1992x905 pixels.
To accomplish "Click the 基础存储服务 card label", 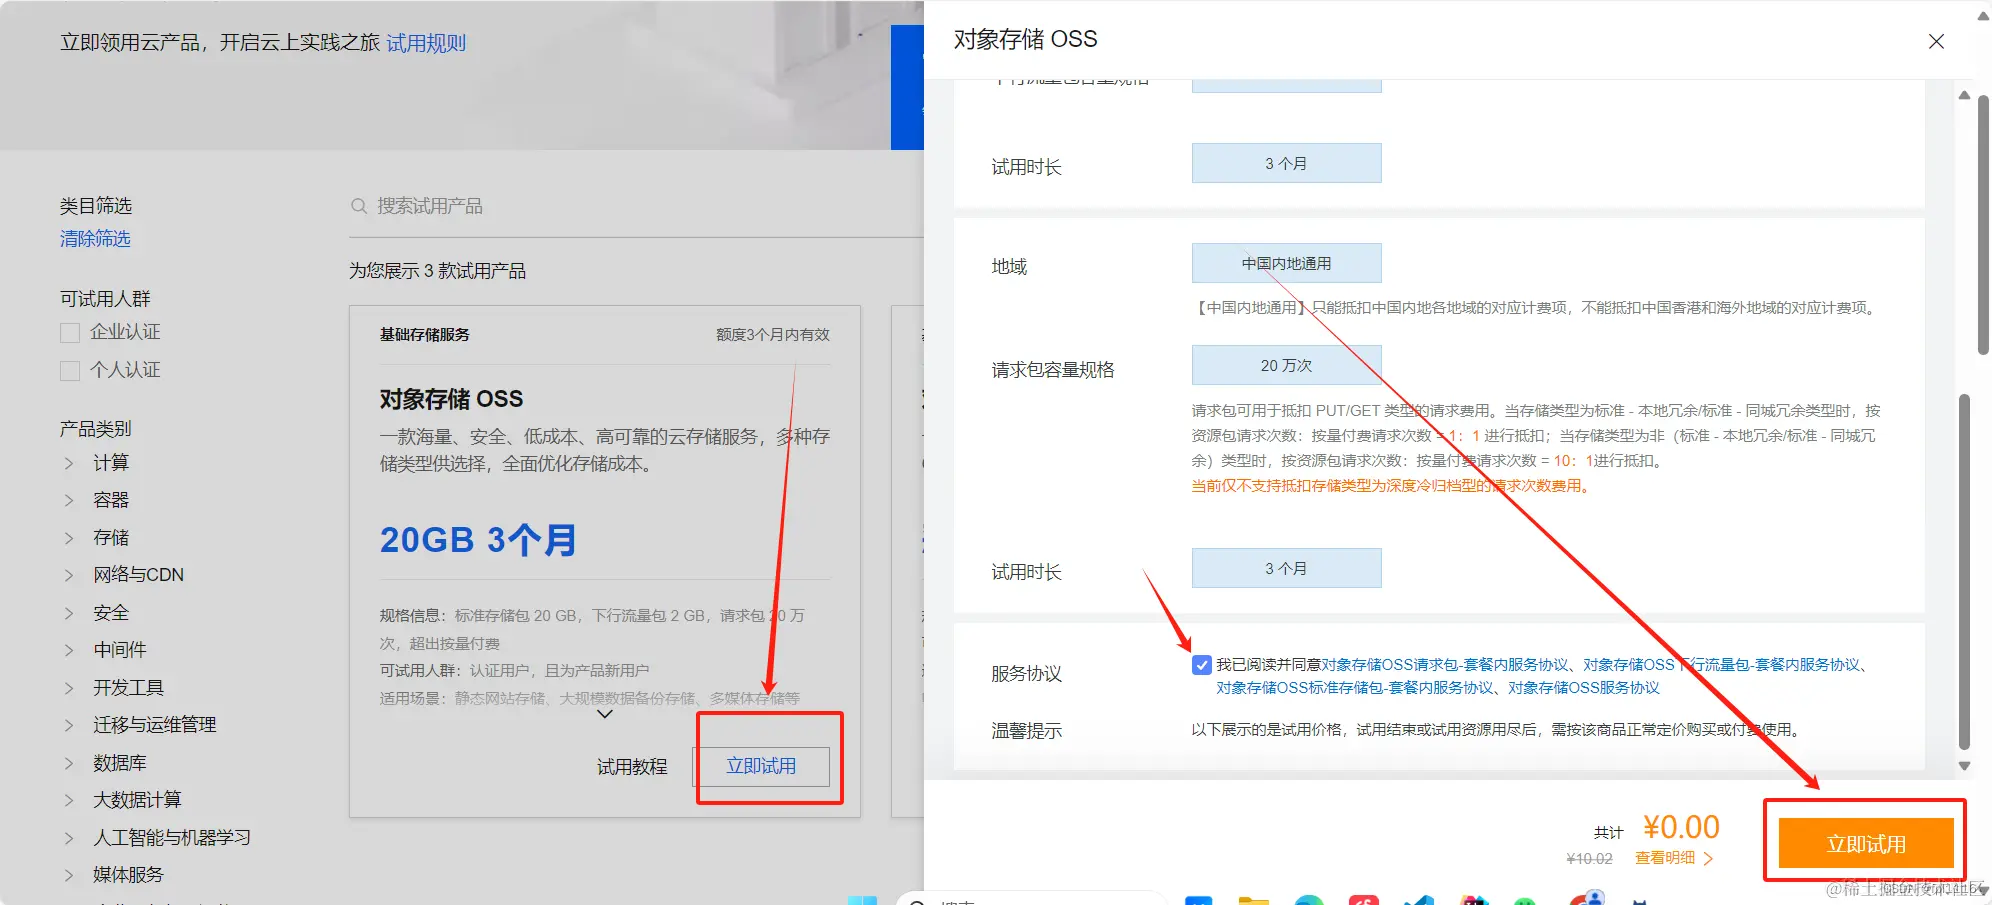I will tap(424, 335).
